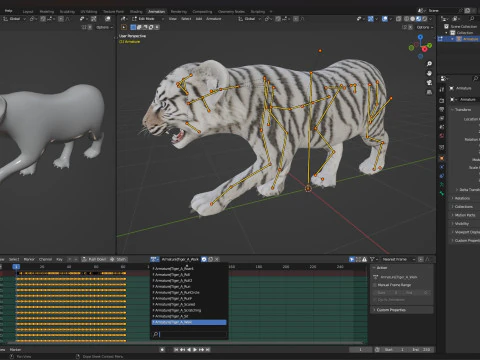Open the Select menu in the tiger viewport
The image size is (480, 360).
pyautogui.click(x=186, y=19)
